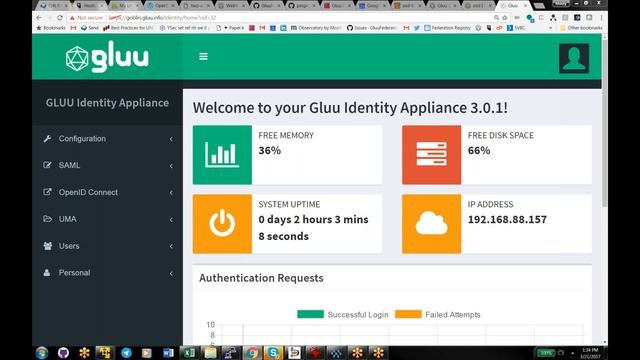Toggle the sidebar with the hamburger icon
This screenshot has height=360, width=640.
tap(203, 56)
